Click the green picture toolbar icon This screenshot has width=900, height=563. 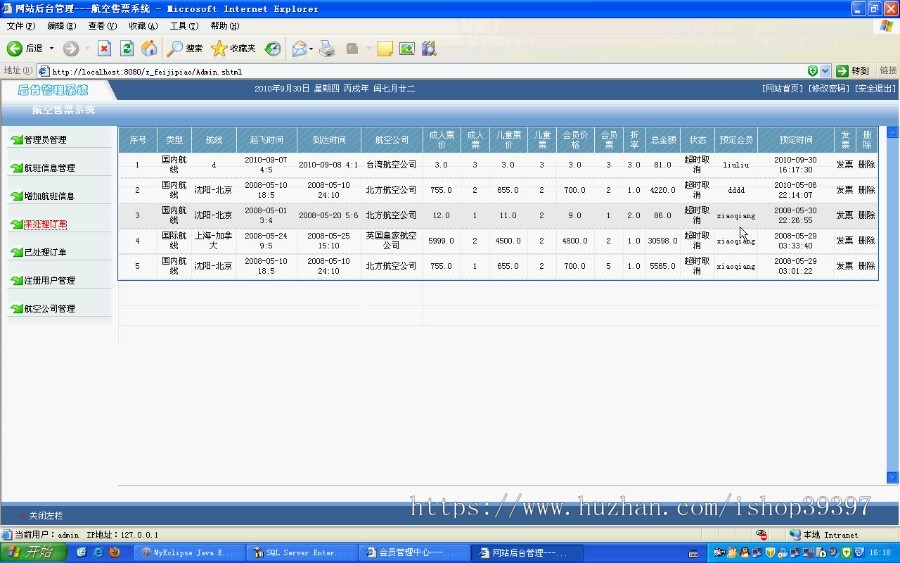407,49
